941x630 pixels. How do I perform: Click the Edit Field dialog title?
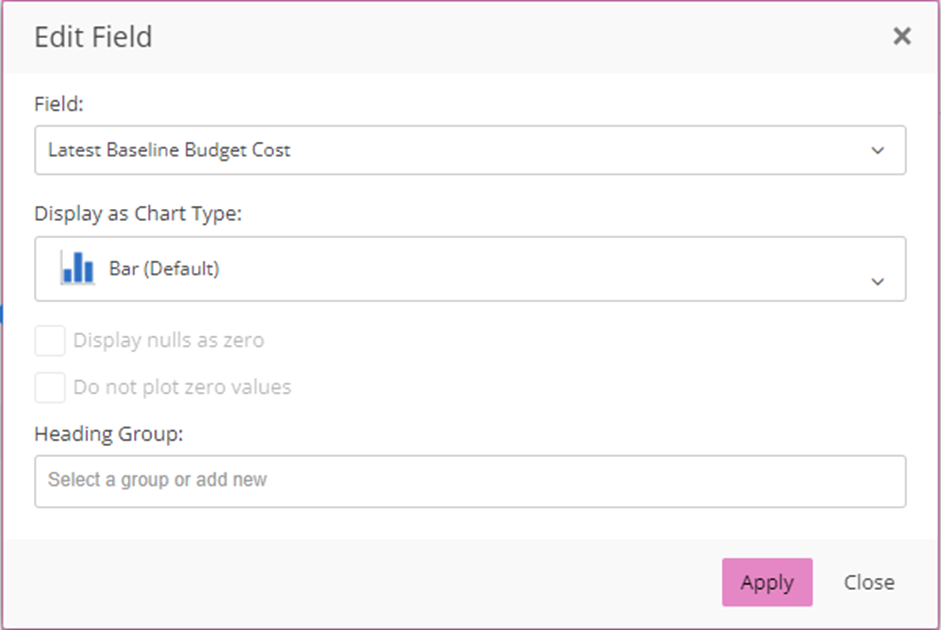[x=93, y=38]
